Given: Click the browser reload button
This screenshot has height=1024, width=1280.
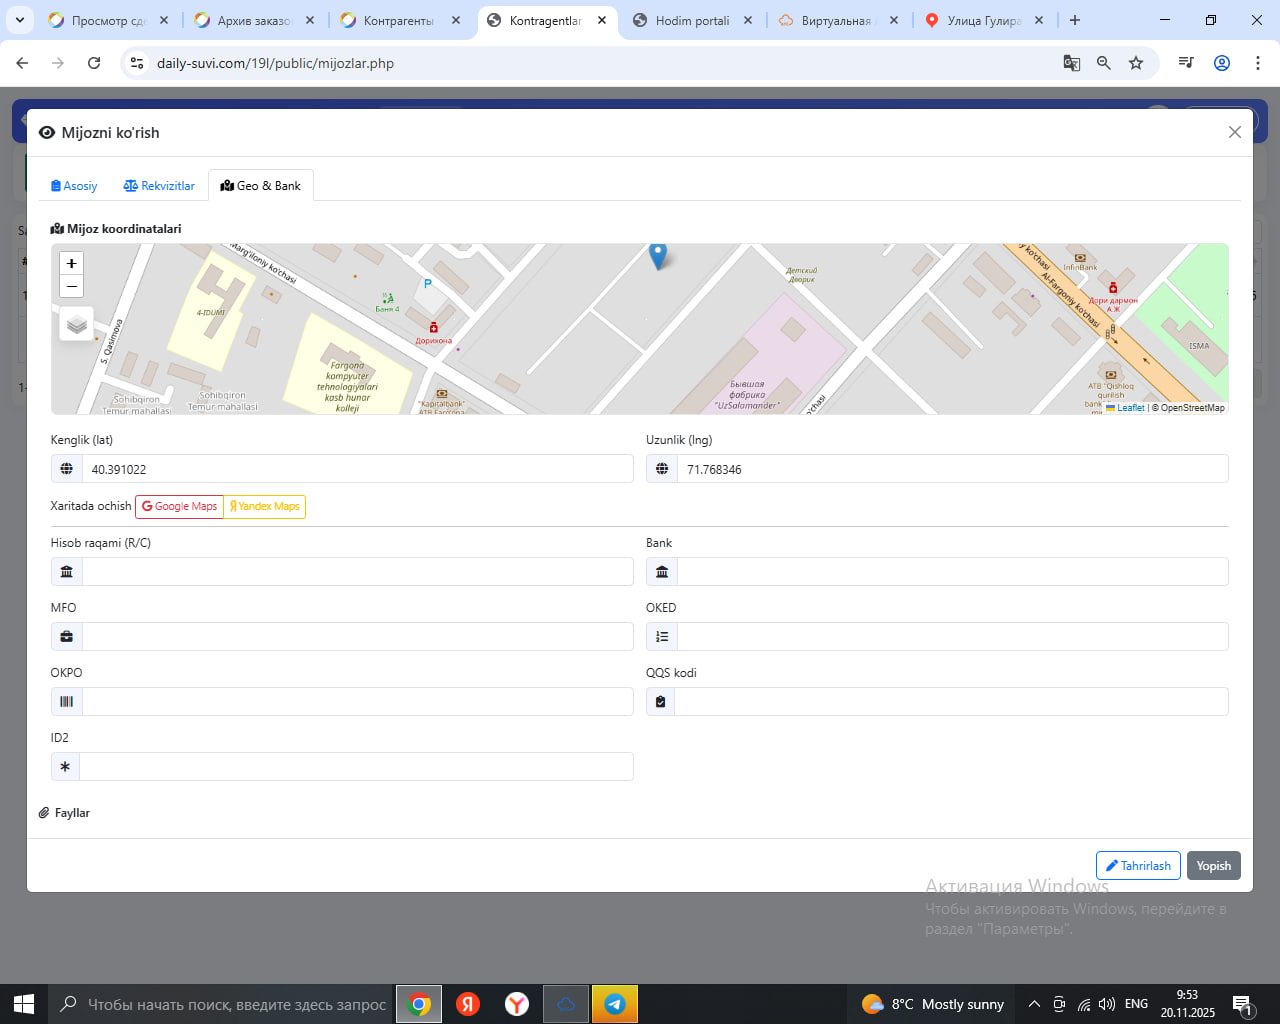Looking at the screenshot, I should [x=94, y=63].
